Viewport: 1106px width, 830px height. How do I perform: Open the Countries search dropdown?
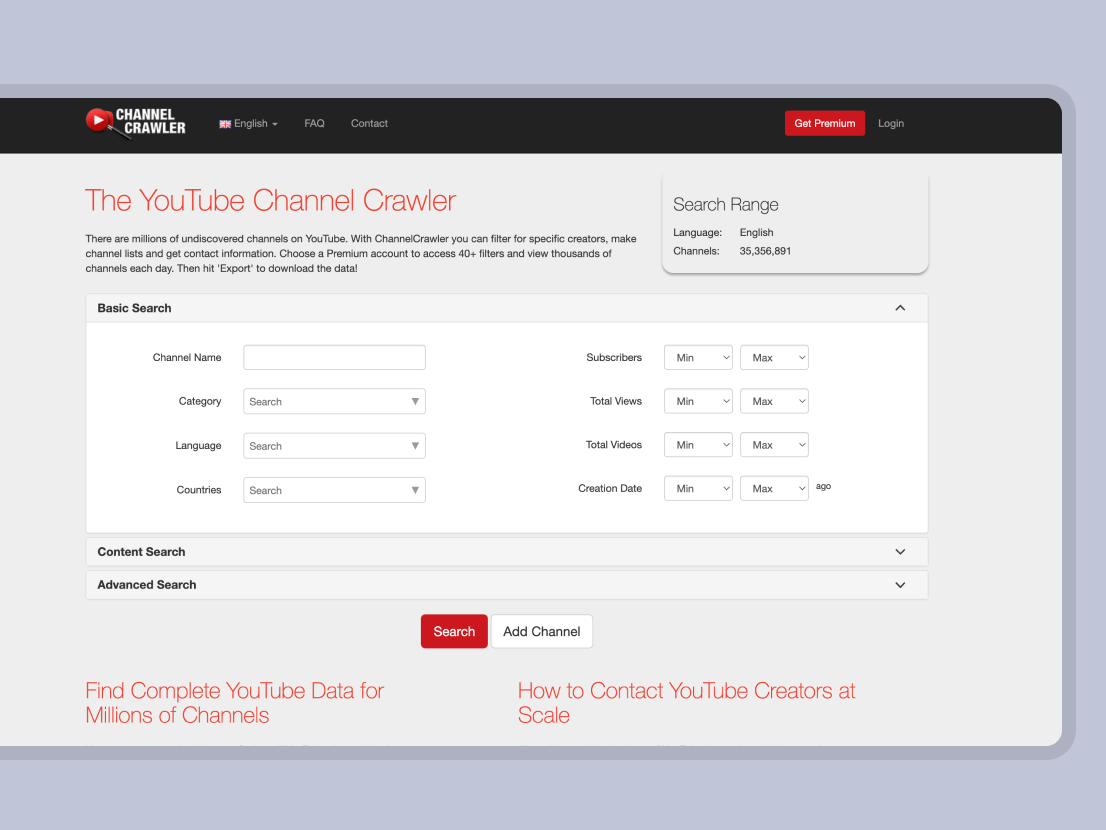tap(334, 490)
